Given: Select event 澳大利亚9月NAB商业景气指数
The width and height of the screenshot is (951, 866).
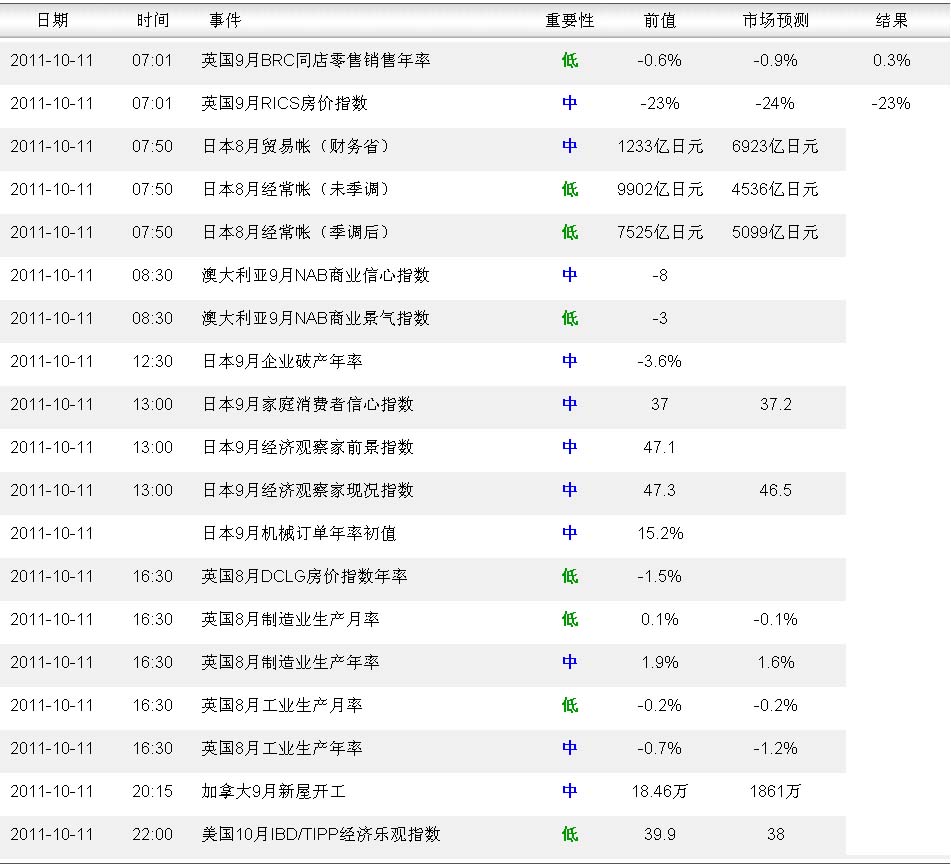Looking at the screenshot, I should pyautogui.click(x=315, y=319).
